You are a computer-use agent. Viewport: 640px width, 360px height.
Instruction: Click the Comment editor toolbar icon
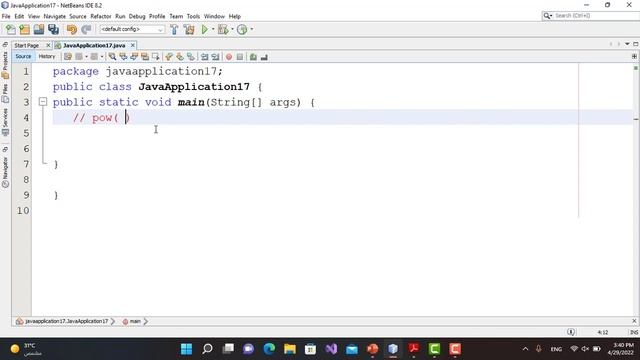pyautogui.click(x=253, y=57)
